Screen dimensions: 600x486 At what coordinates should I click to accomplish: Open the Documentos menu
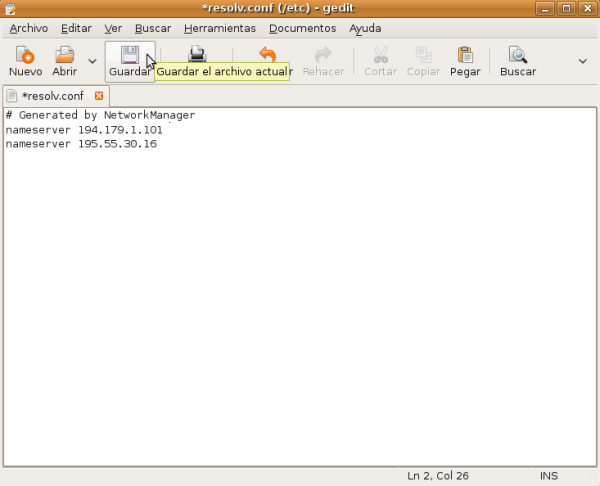pyautogui.click(x=302, y=29)
